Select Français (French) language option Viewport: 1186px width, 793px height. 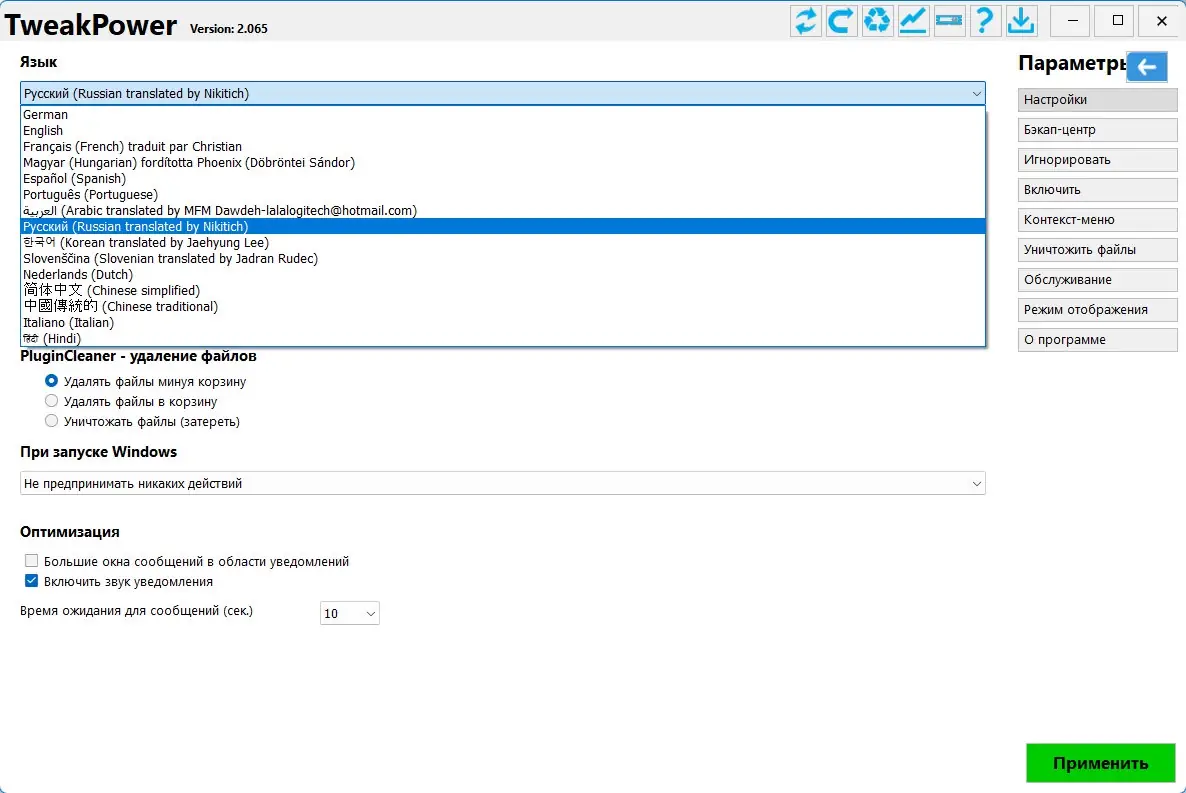(x=502, y=146)
